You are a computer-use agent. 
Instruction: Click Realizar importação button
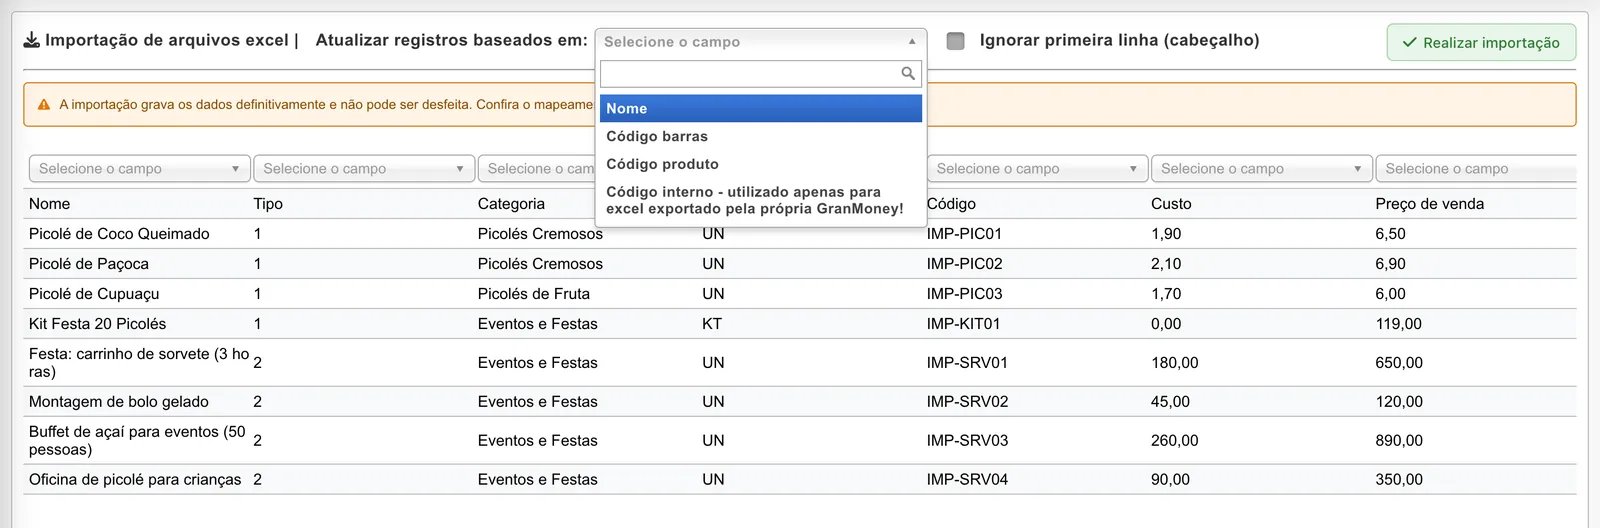1481,42
